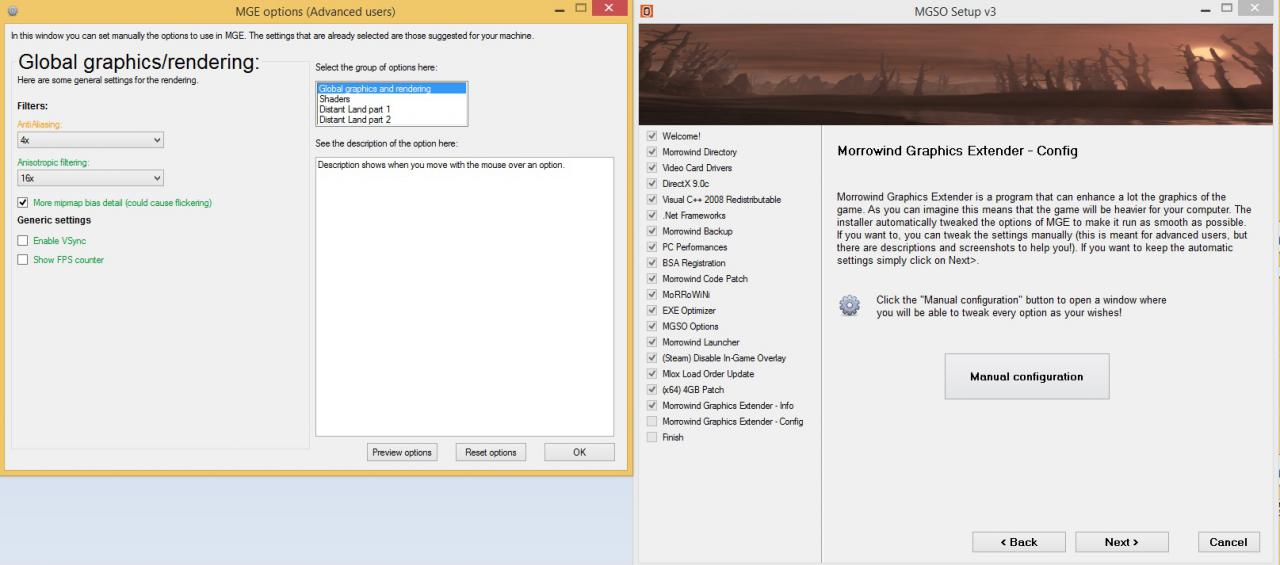Select Distant Land part 1 group
The height and width of the screenshot is (565, 1280).
click(391, 109)
